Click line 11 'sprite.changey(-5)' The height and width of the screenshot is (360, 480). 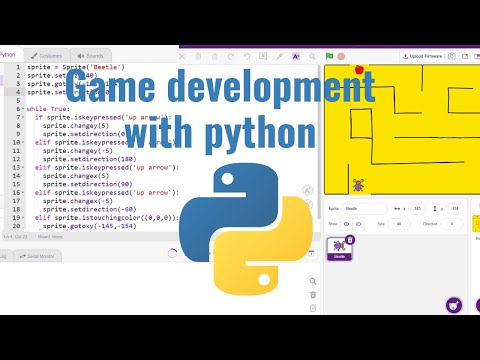77,151
